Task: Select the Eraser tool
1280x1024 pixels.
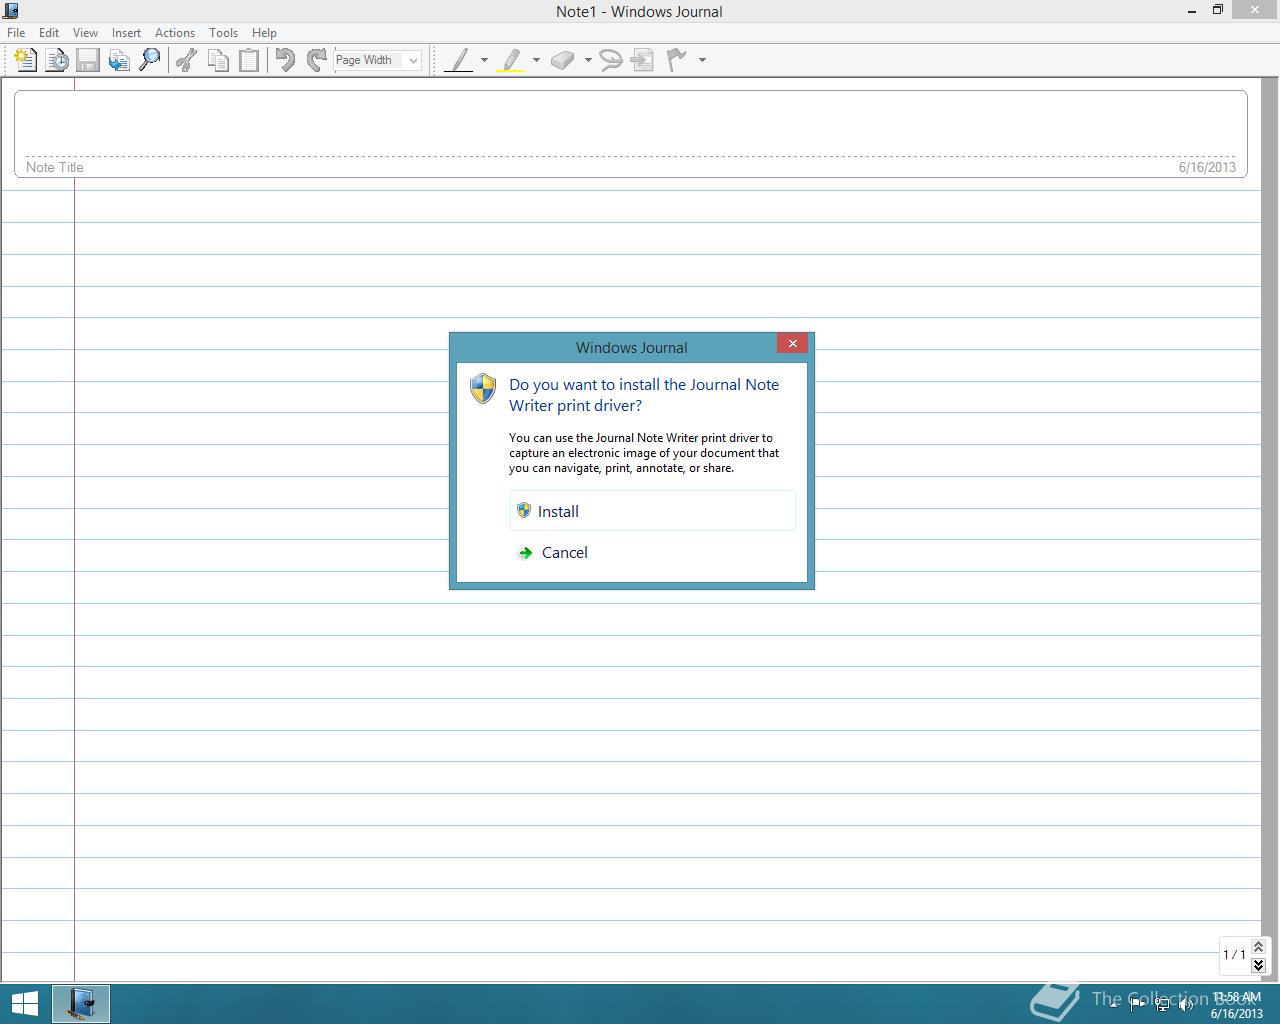Action: [563, 60]
